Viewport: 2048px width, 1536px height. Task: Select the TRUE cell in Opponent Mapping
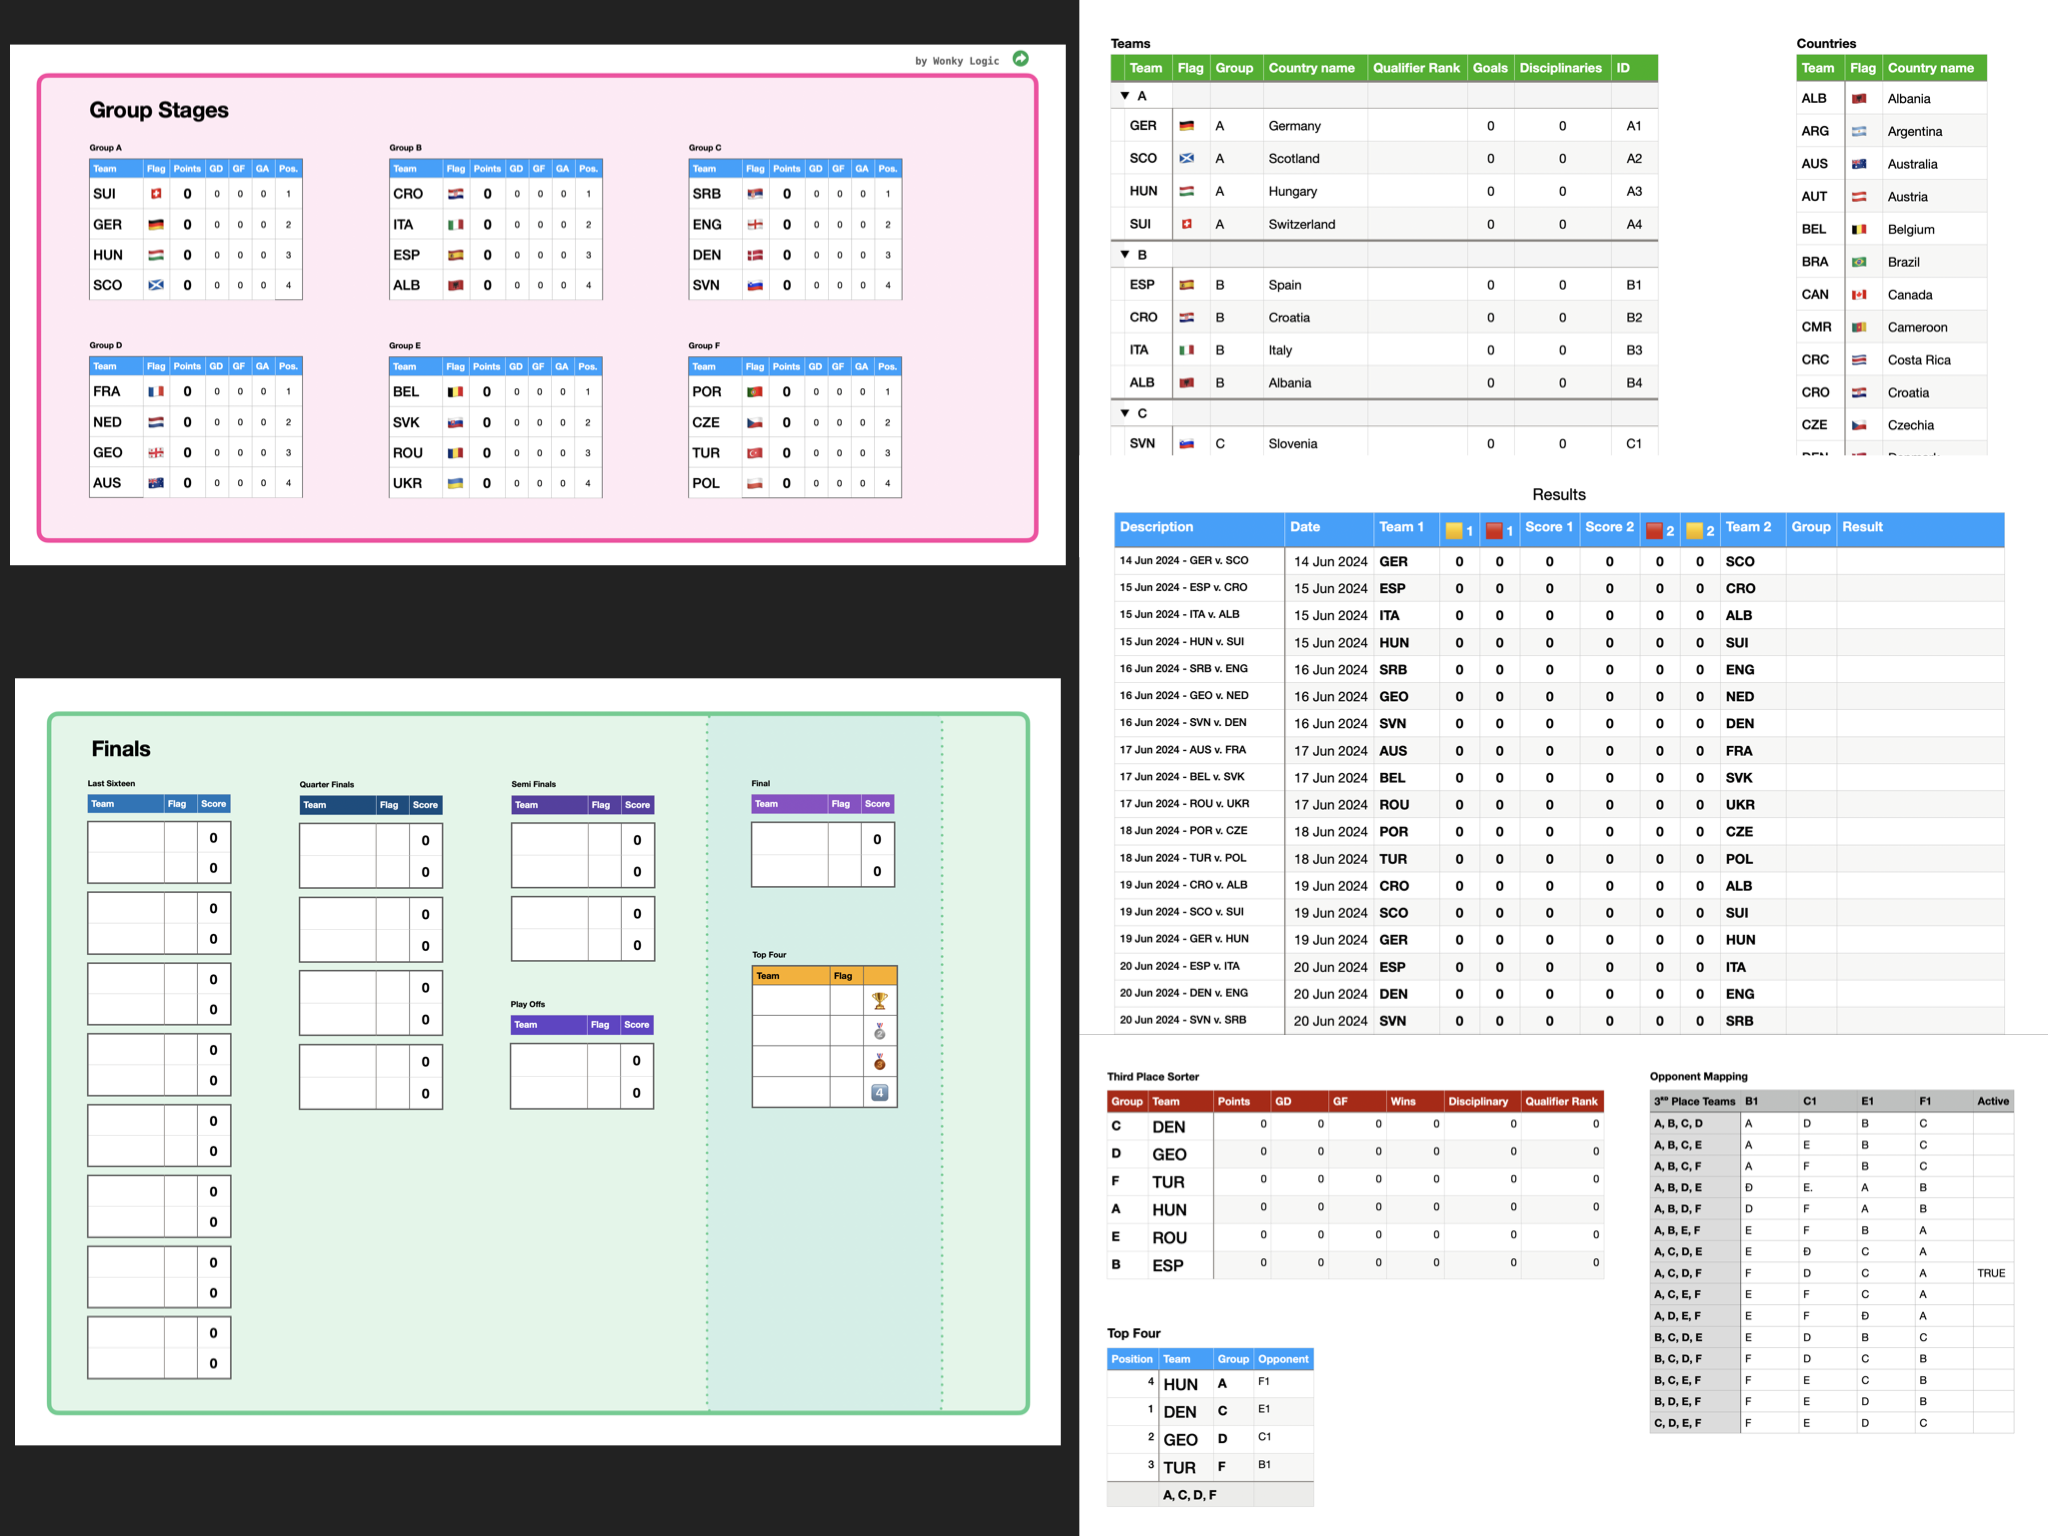(x=1990, y=1273)
